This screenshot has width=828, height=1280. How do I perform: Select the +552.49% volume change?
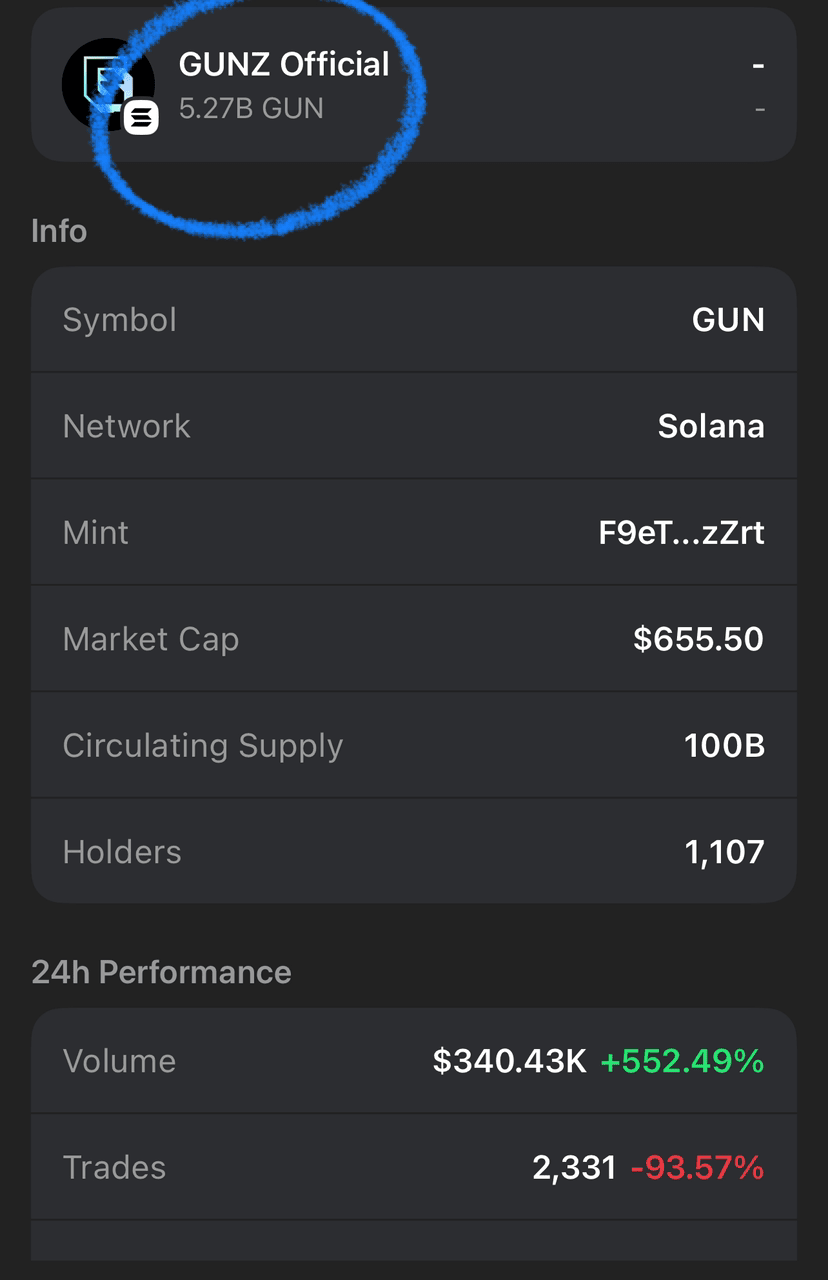pyautogui.click(x=682, y=1061)
